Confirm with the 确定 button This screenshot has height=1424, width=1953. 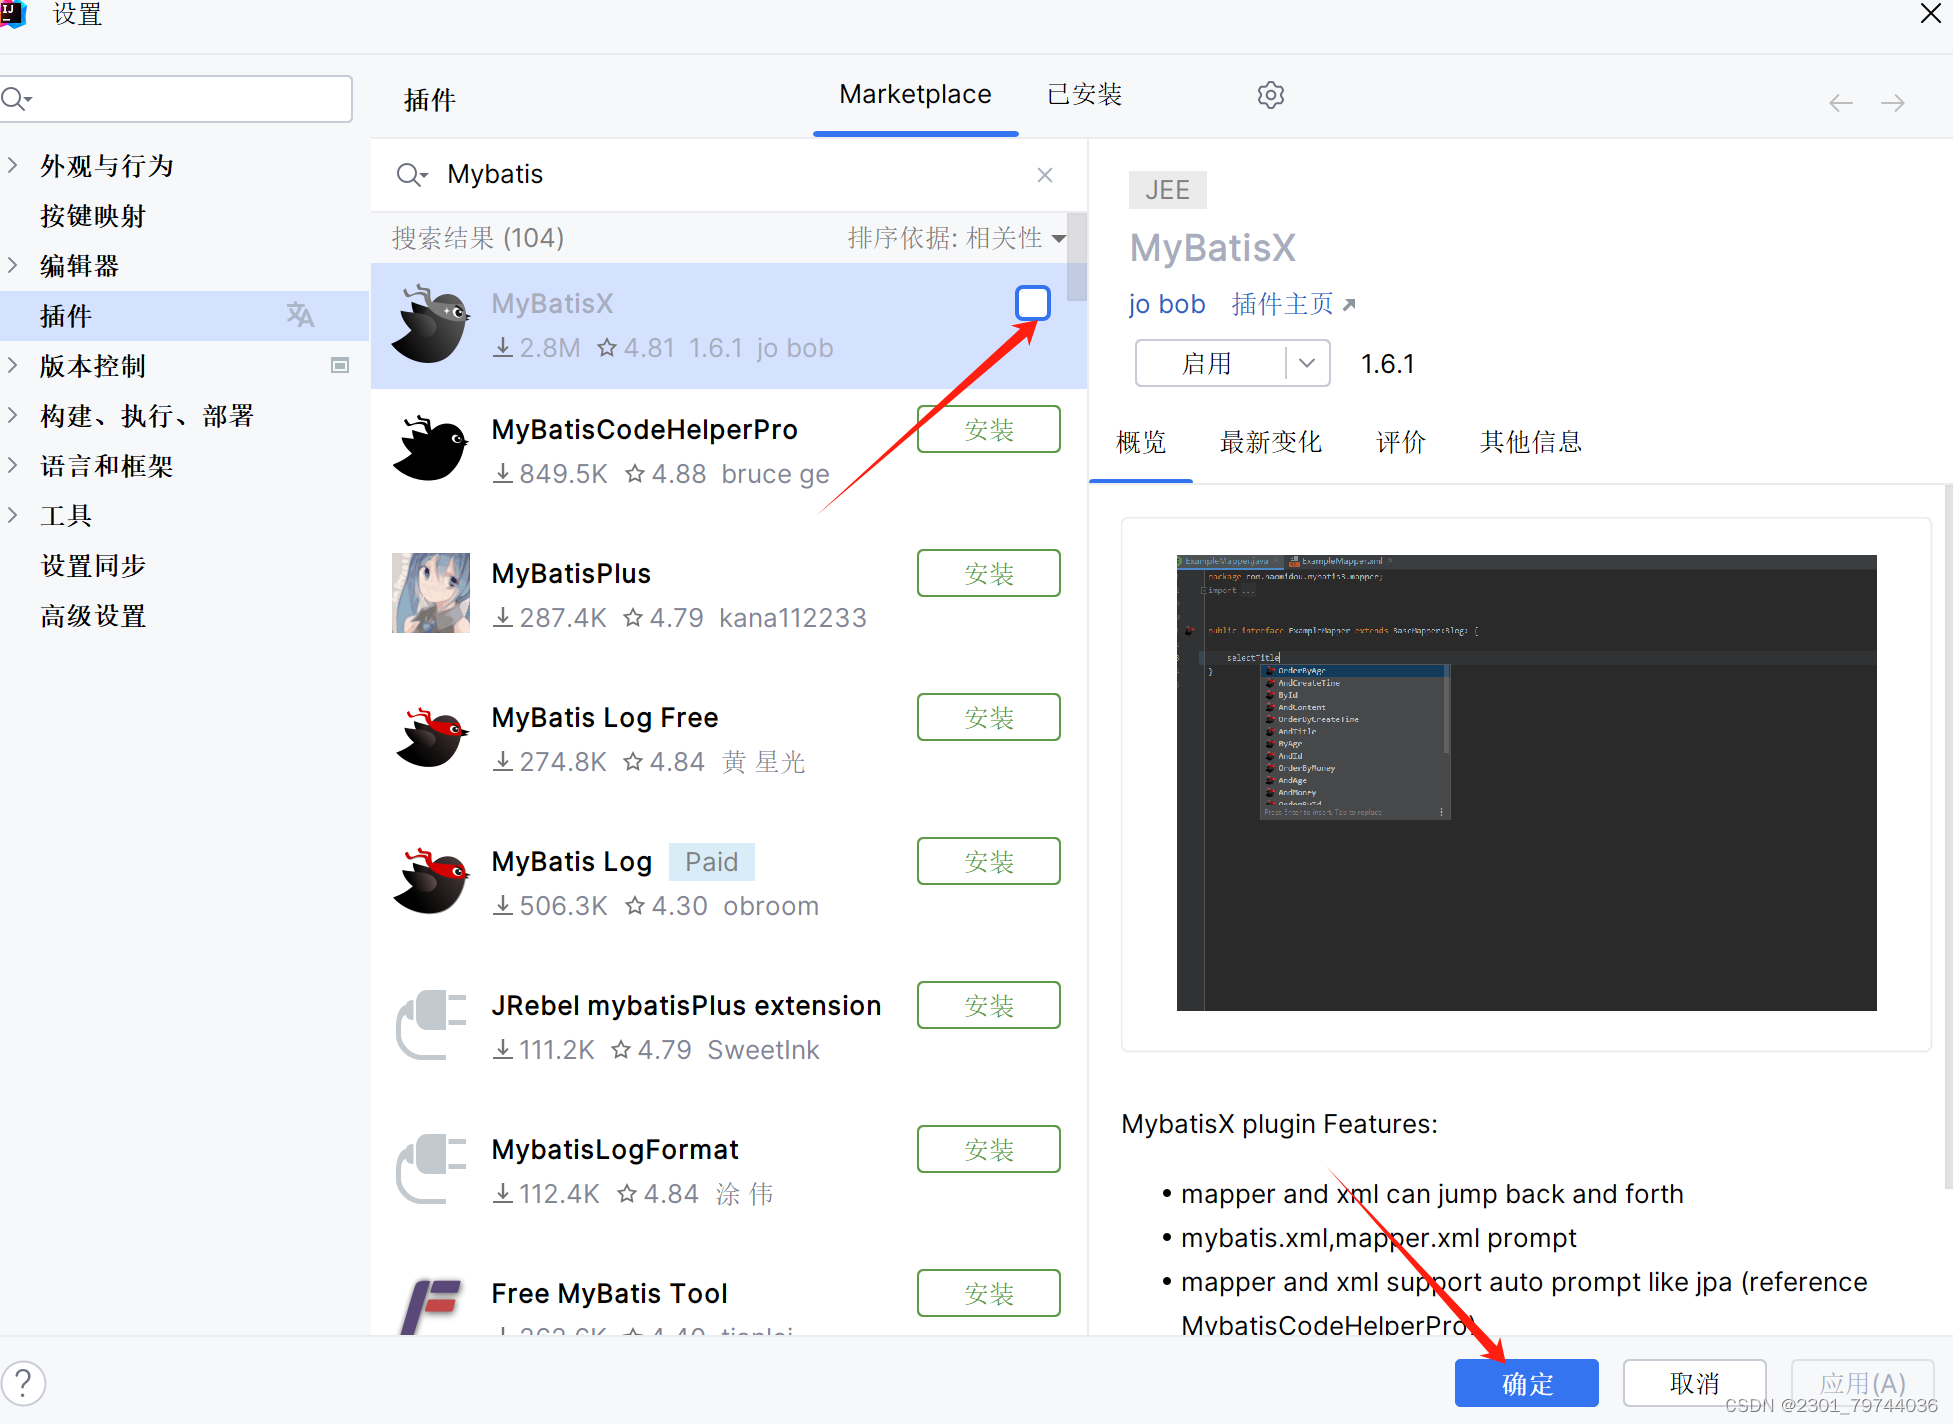(x=1526, y=1383)
